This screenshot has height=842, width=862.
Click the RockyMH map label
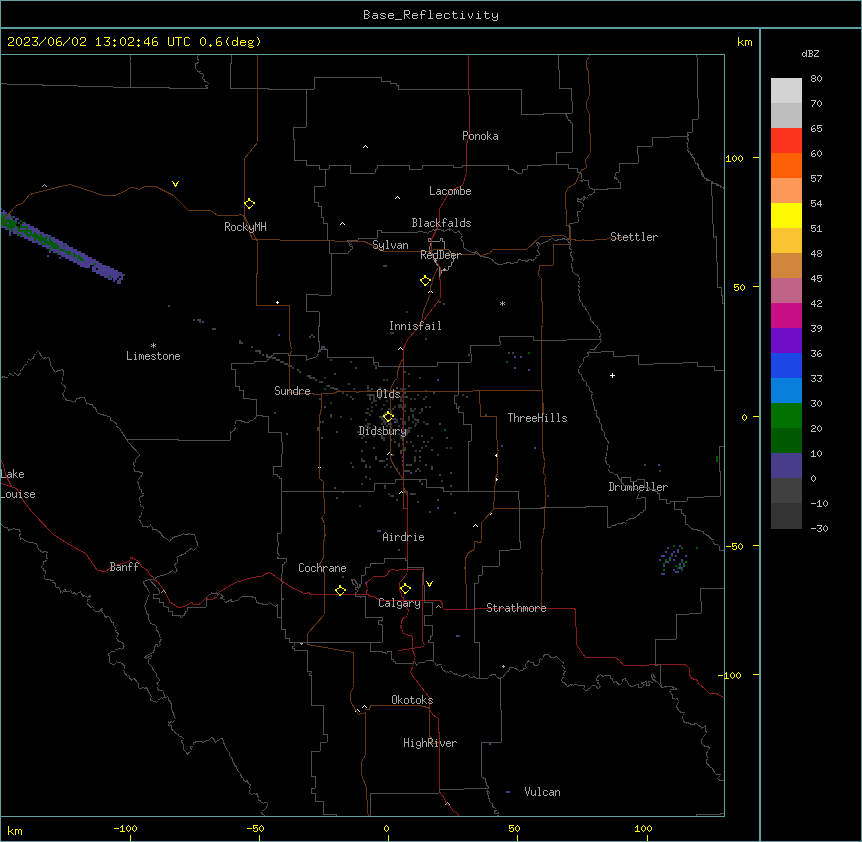pos(245,227)
